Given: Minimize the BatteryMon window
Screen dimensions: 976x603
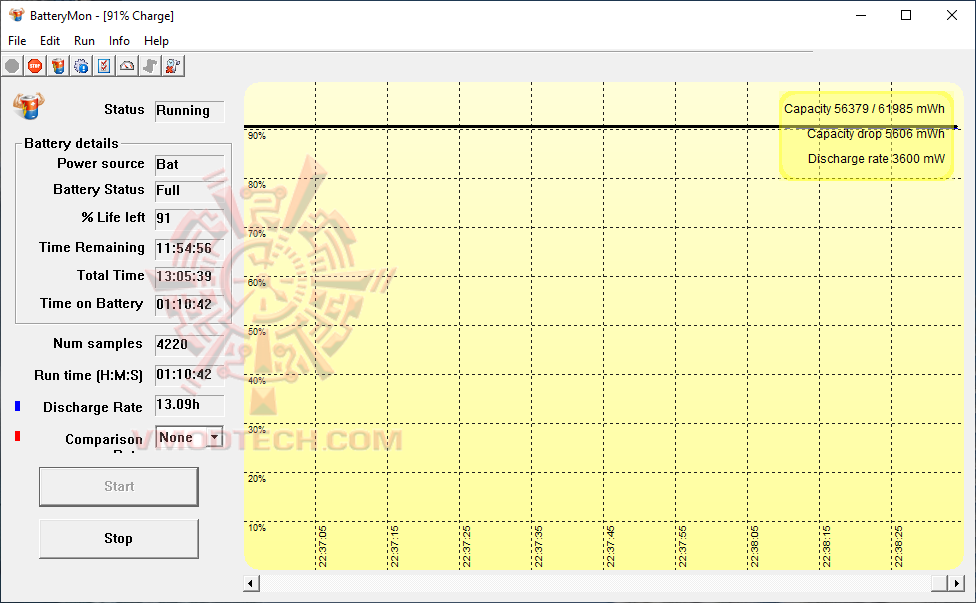Looking at the screenshot, I should (861, 16).
